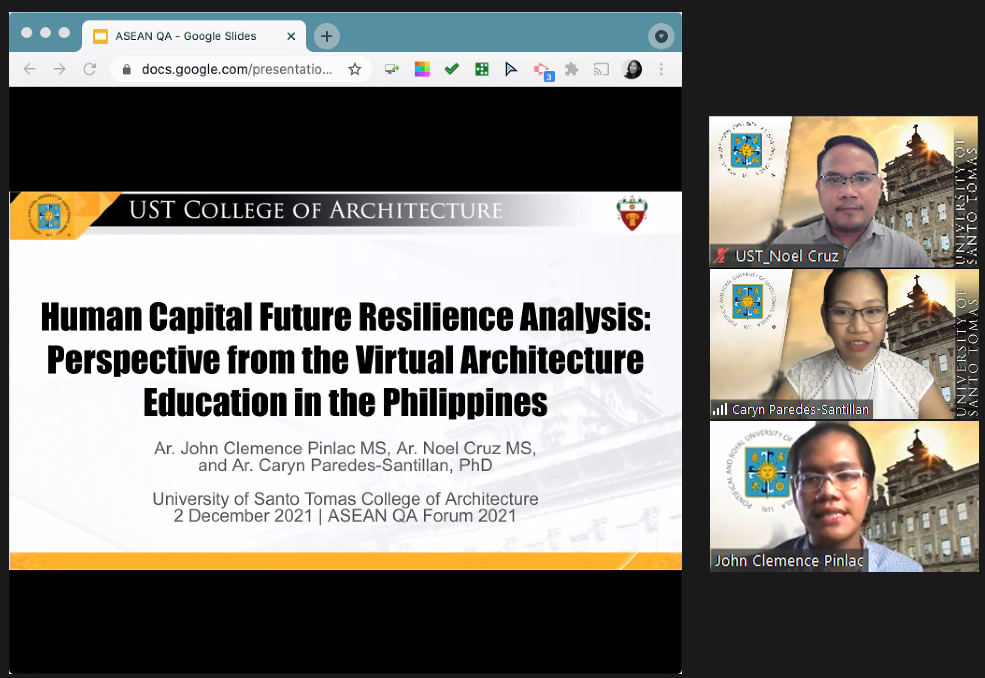Click "2 December 2021 | ASEAN QA Forum 2021" text
985x678 pixels.
click(x=345, y=516)
